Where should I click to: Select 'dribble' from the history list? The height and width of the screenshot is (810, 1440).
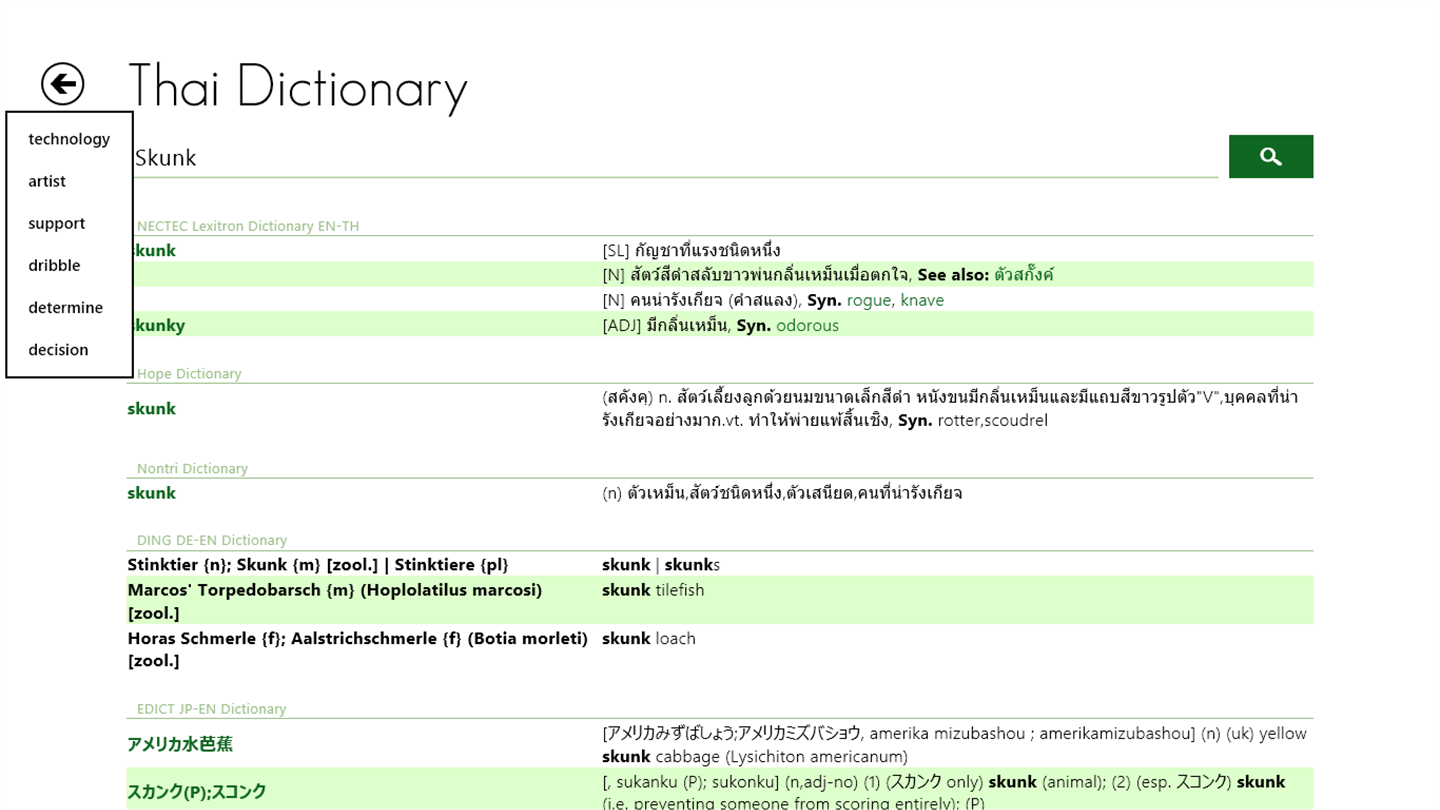pyautogui.click(x=54, y=265)
